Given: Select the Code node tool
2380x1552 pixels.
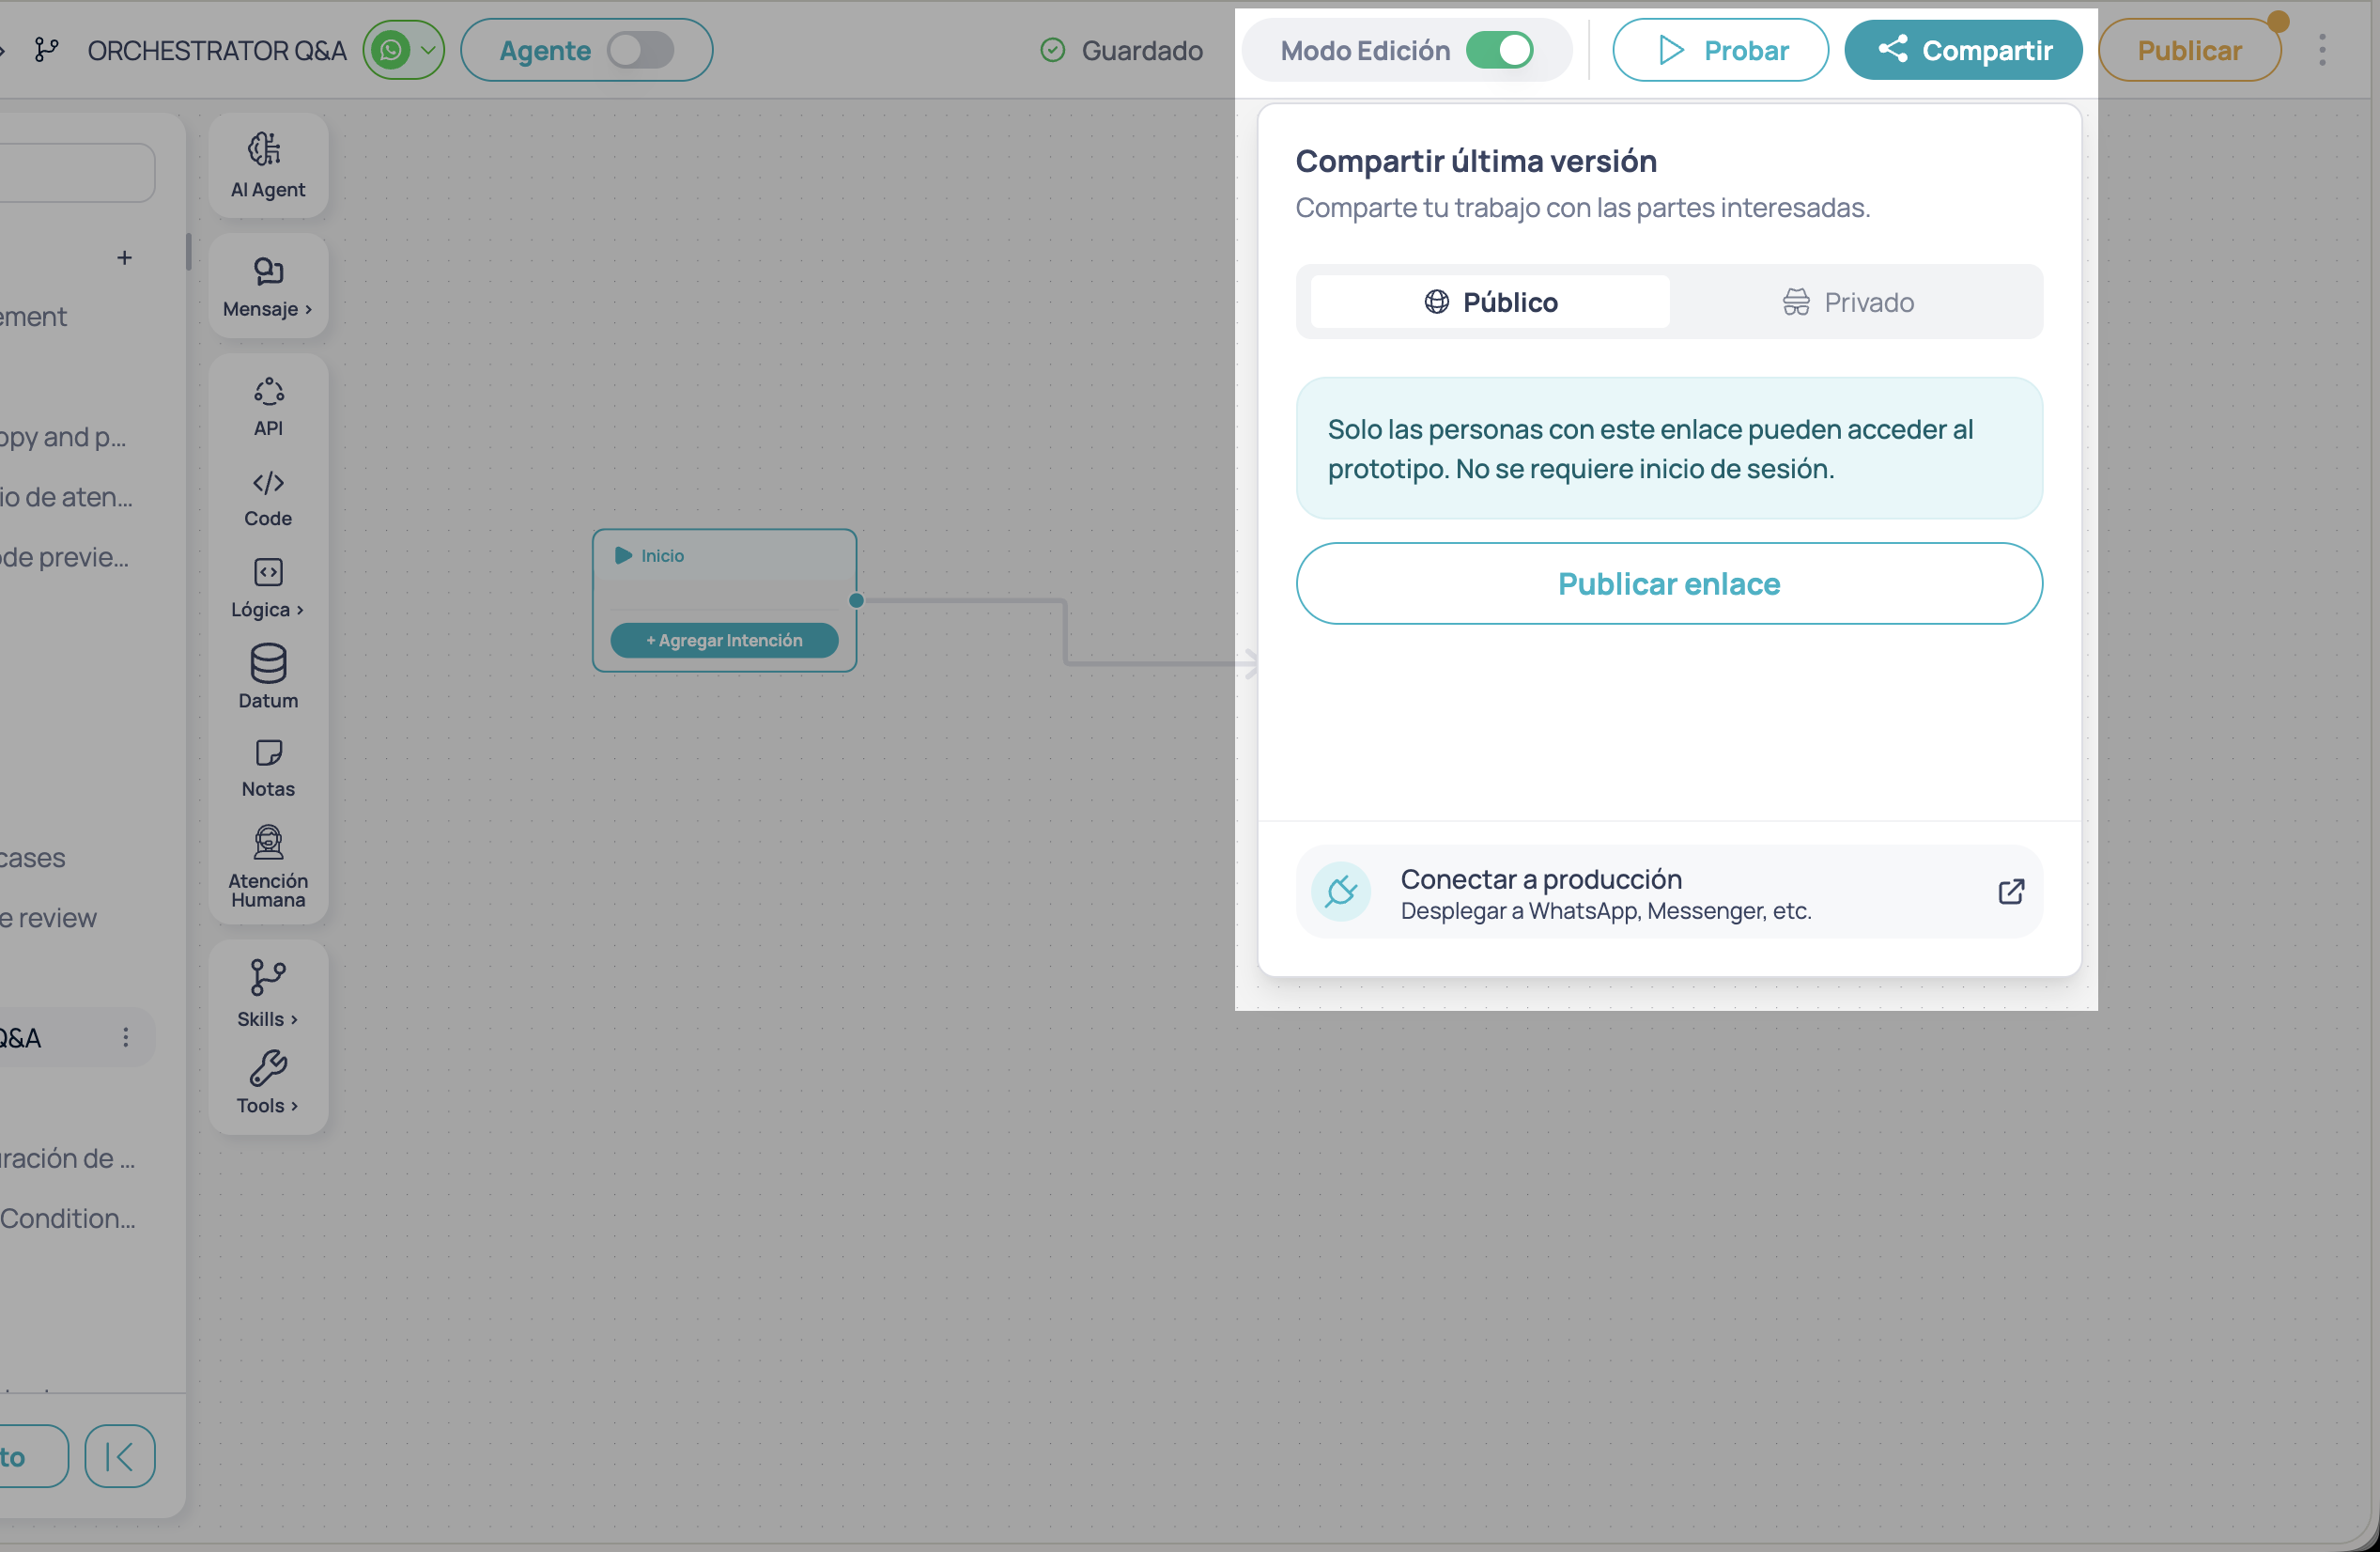Looking at the screenshot, I should (x=267, y=496).
